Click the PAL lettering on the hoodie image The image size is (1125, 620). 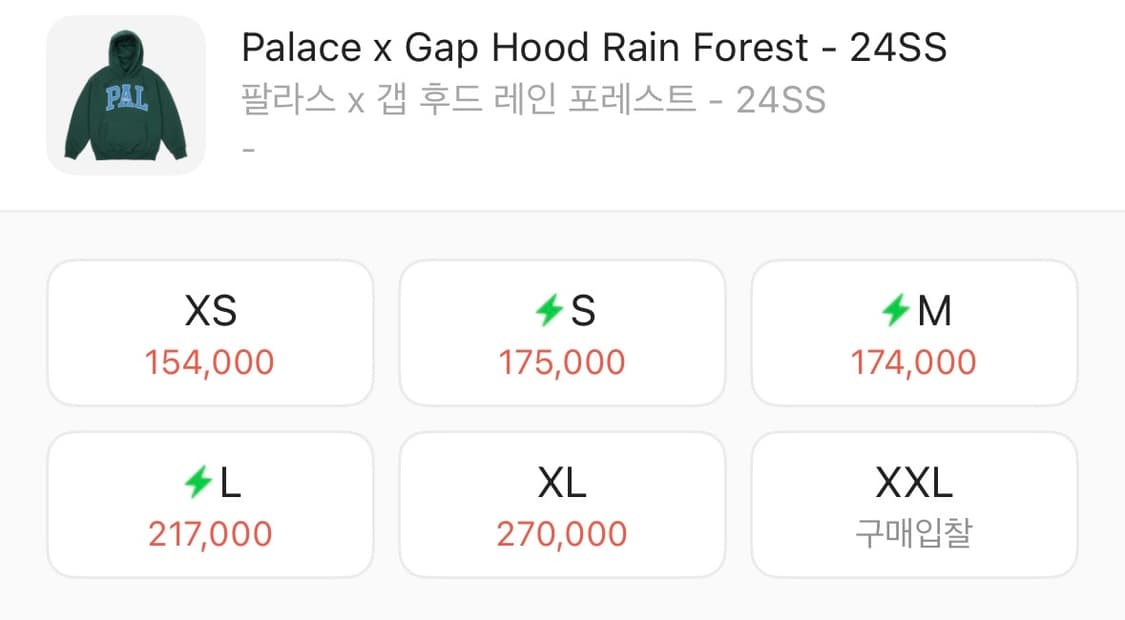pyautogui.click(x=126, y=98)
